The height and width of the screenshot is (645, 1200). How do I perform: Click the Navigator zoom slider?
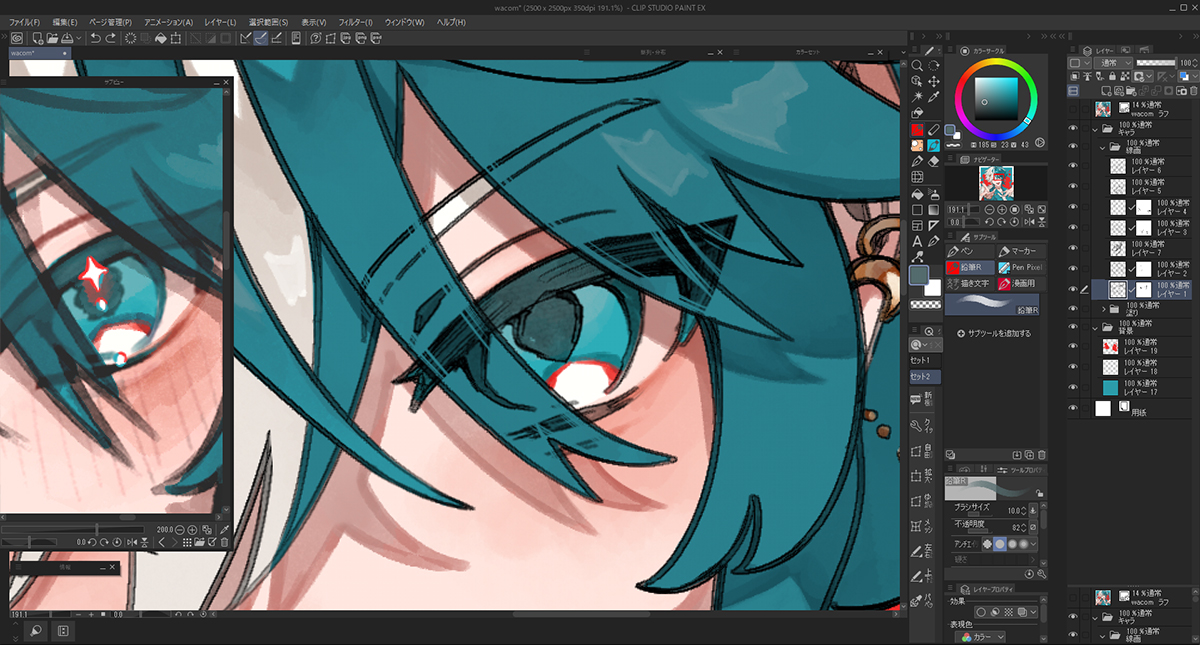click(962, 210)
